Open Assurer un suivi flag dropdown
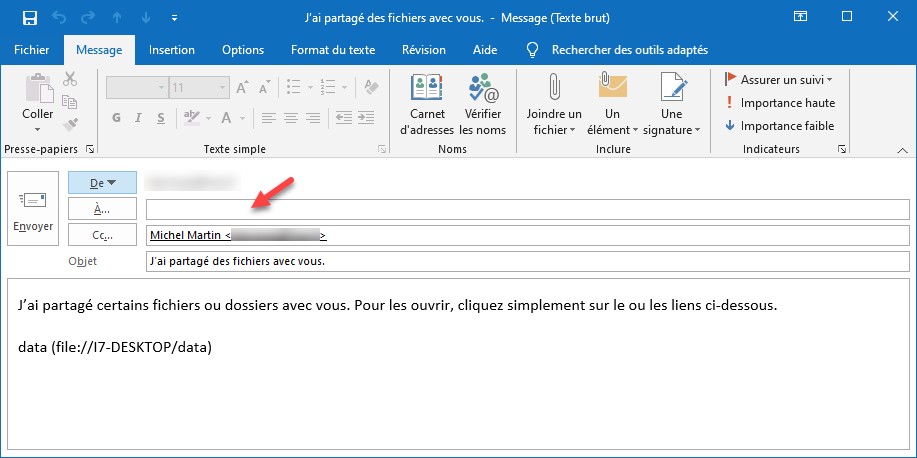This screenshot has width=917, height=458. (x=778, y=80)
